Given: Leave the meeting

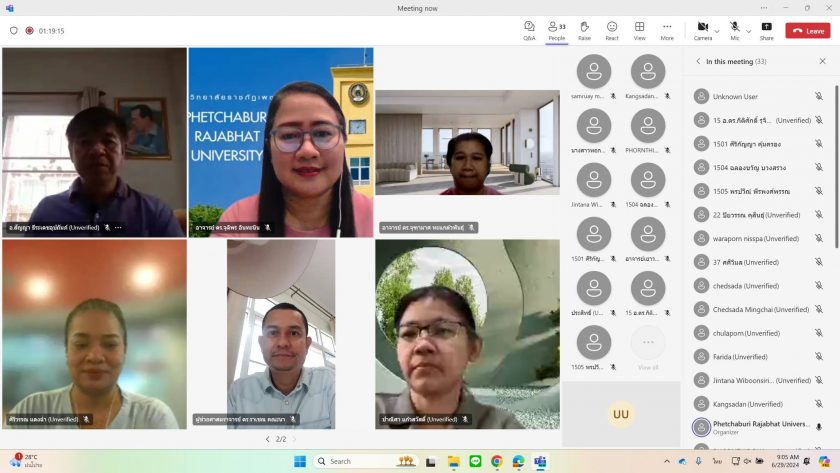Looking at the screenshot, I should tap(808, 30).
